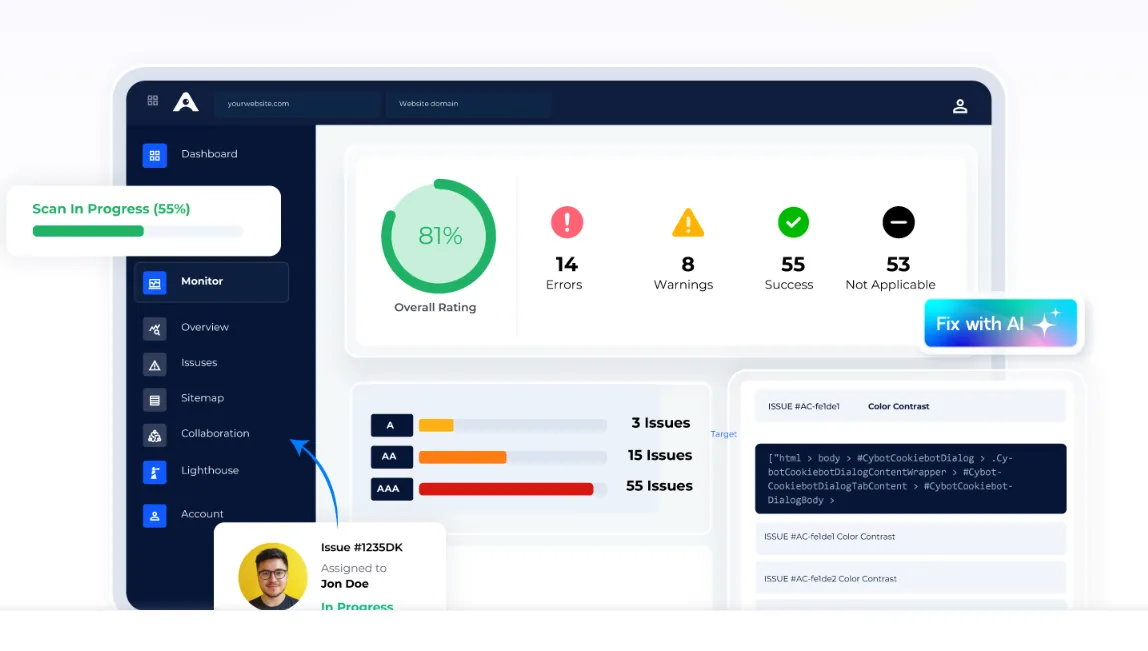This screenshot has height=651, width=1148.
Task: Open the Monitor menu item
Action: (211, 282)
